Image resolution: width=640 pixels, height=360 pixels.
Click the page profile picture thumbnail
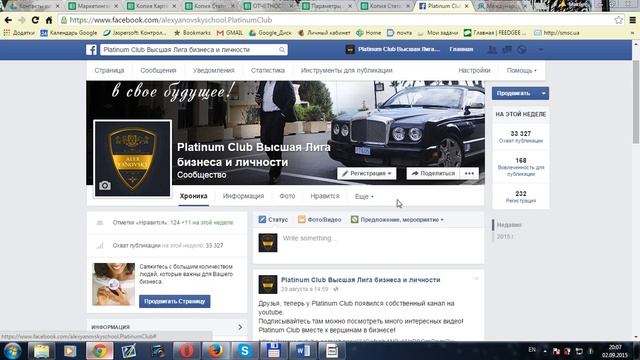[132, 159]
